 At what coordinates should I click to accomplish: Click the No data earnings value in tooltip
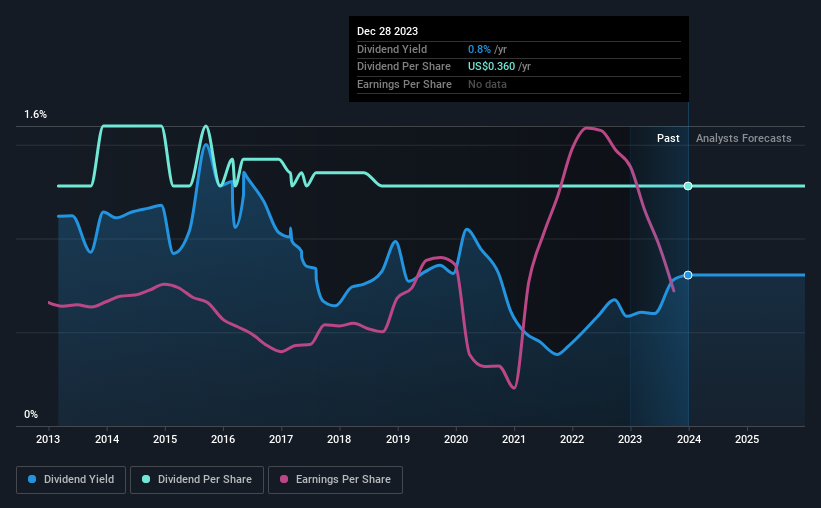tap(487, 84)
